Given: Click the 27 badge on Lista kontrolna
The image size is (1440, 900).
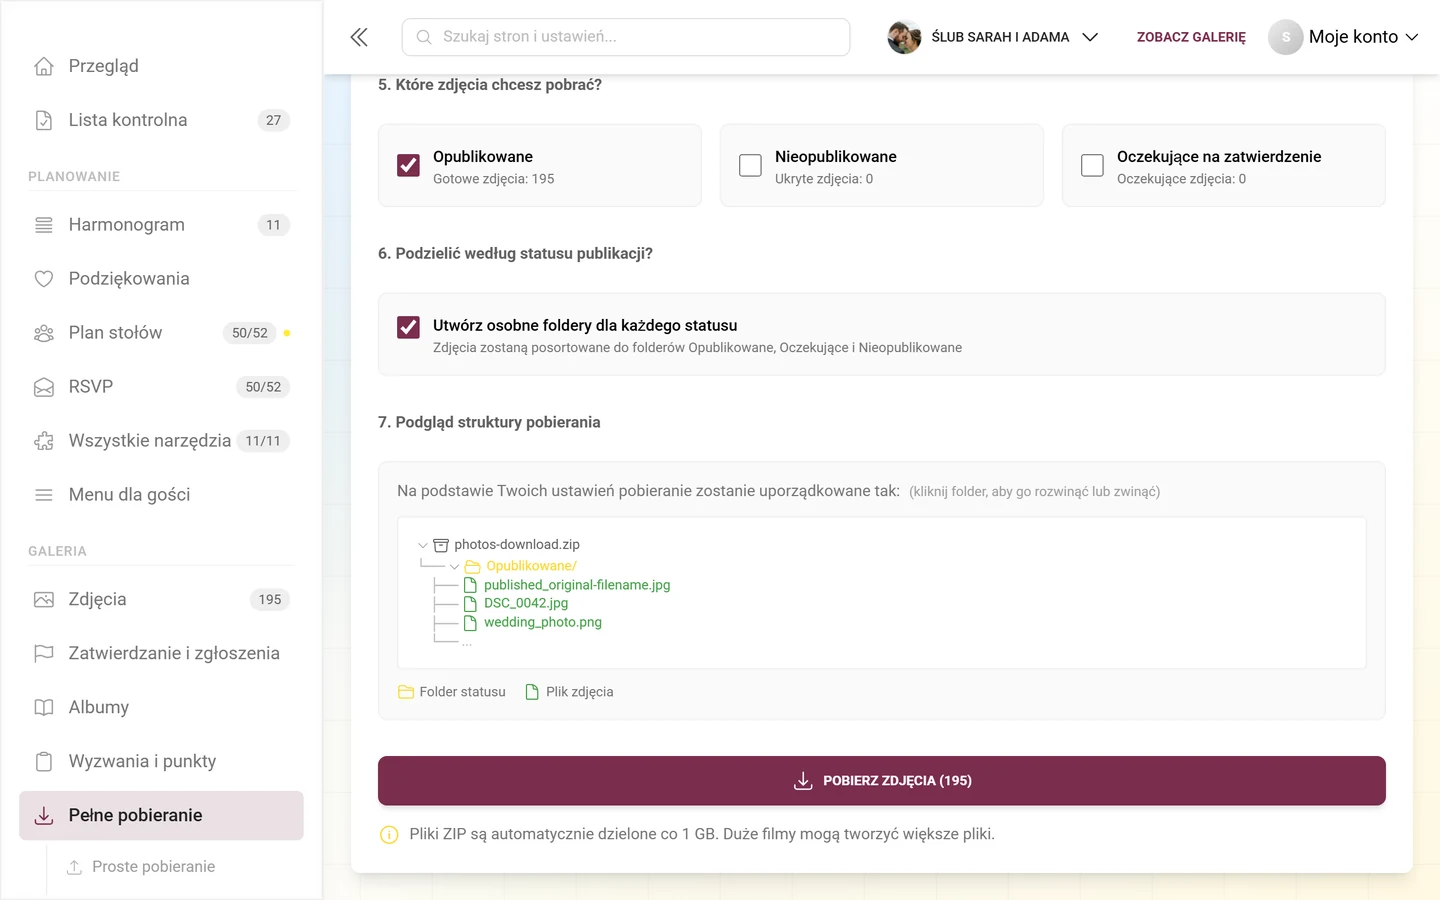Looking at the screenshot, I should [274, 120].
